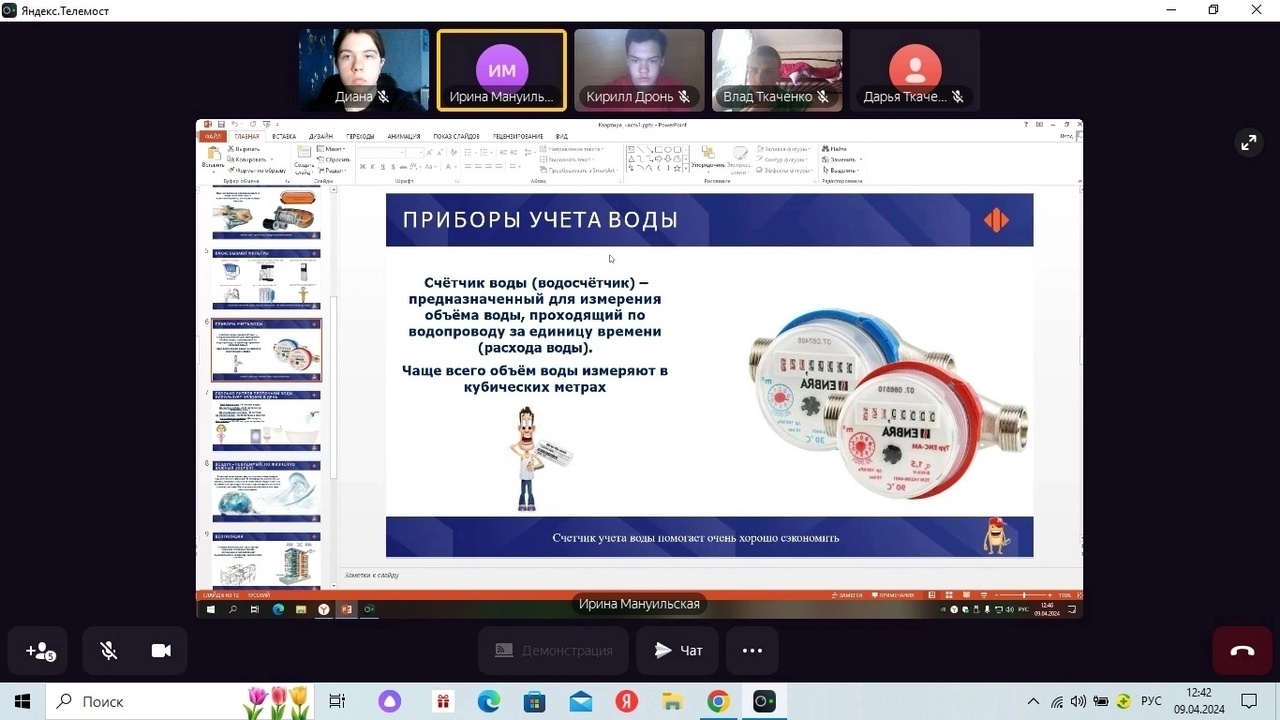
Task: Click Формат по образцу painter
Action: pos(257,170)
